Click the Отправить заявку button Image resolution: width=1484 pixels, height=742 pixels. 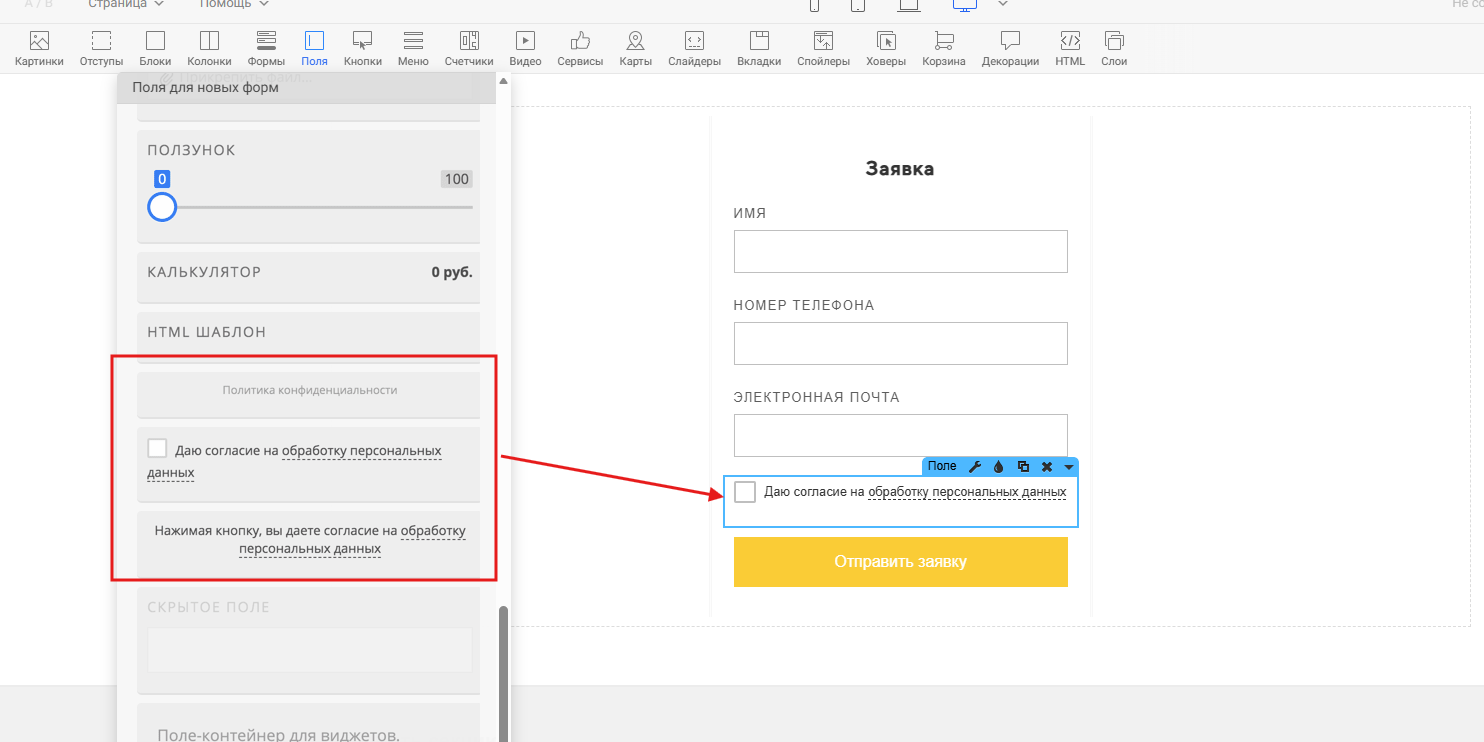(x=901, y=562)
